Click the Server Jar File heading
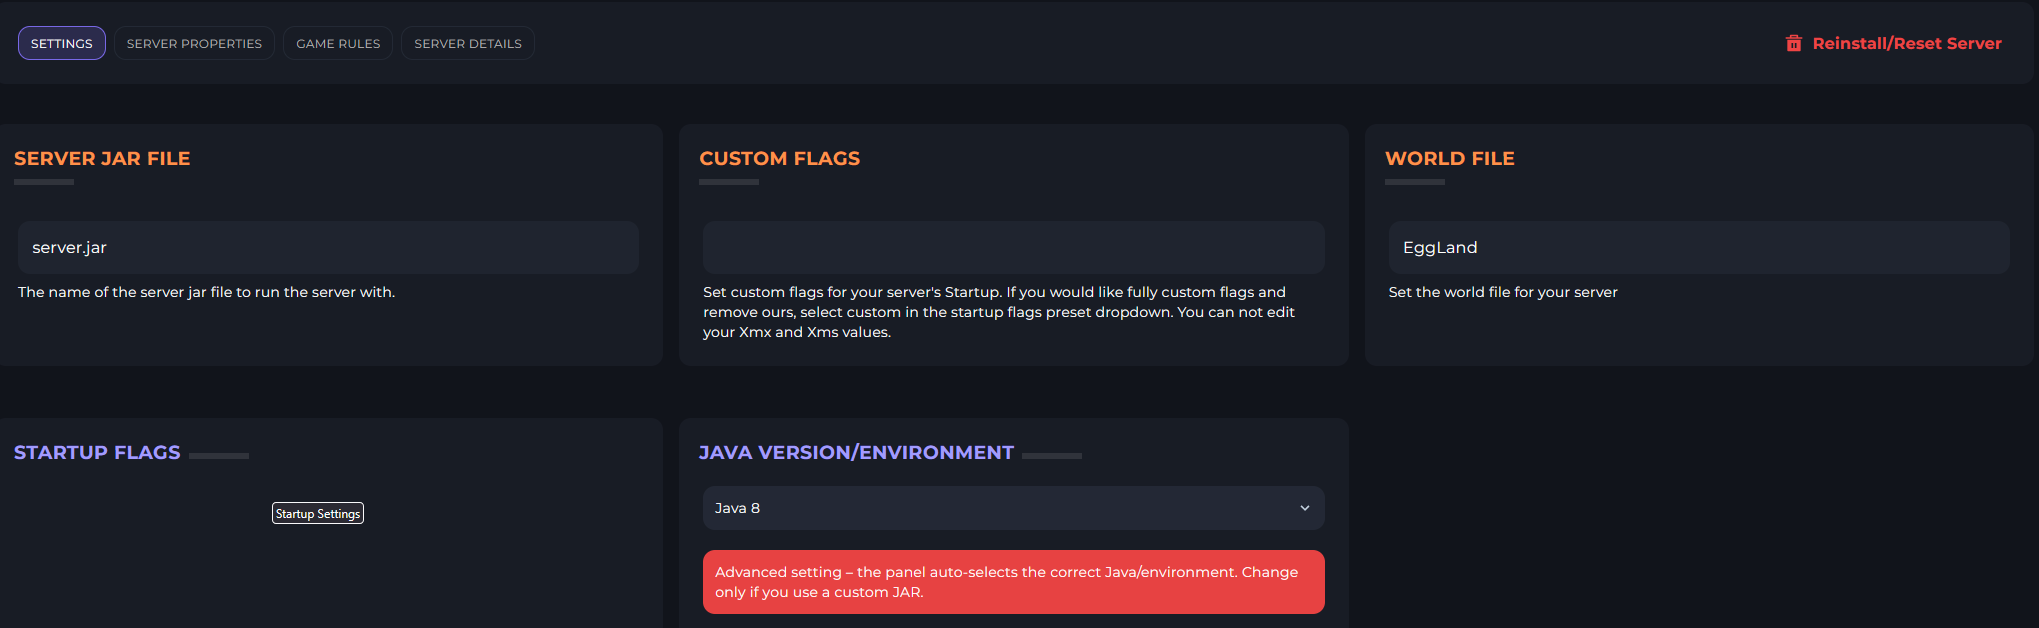The width and height of the screenshot is (2039, 628). (x=102, y=158)
